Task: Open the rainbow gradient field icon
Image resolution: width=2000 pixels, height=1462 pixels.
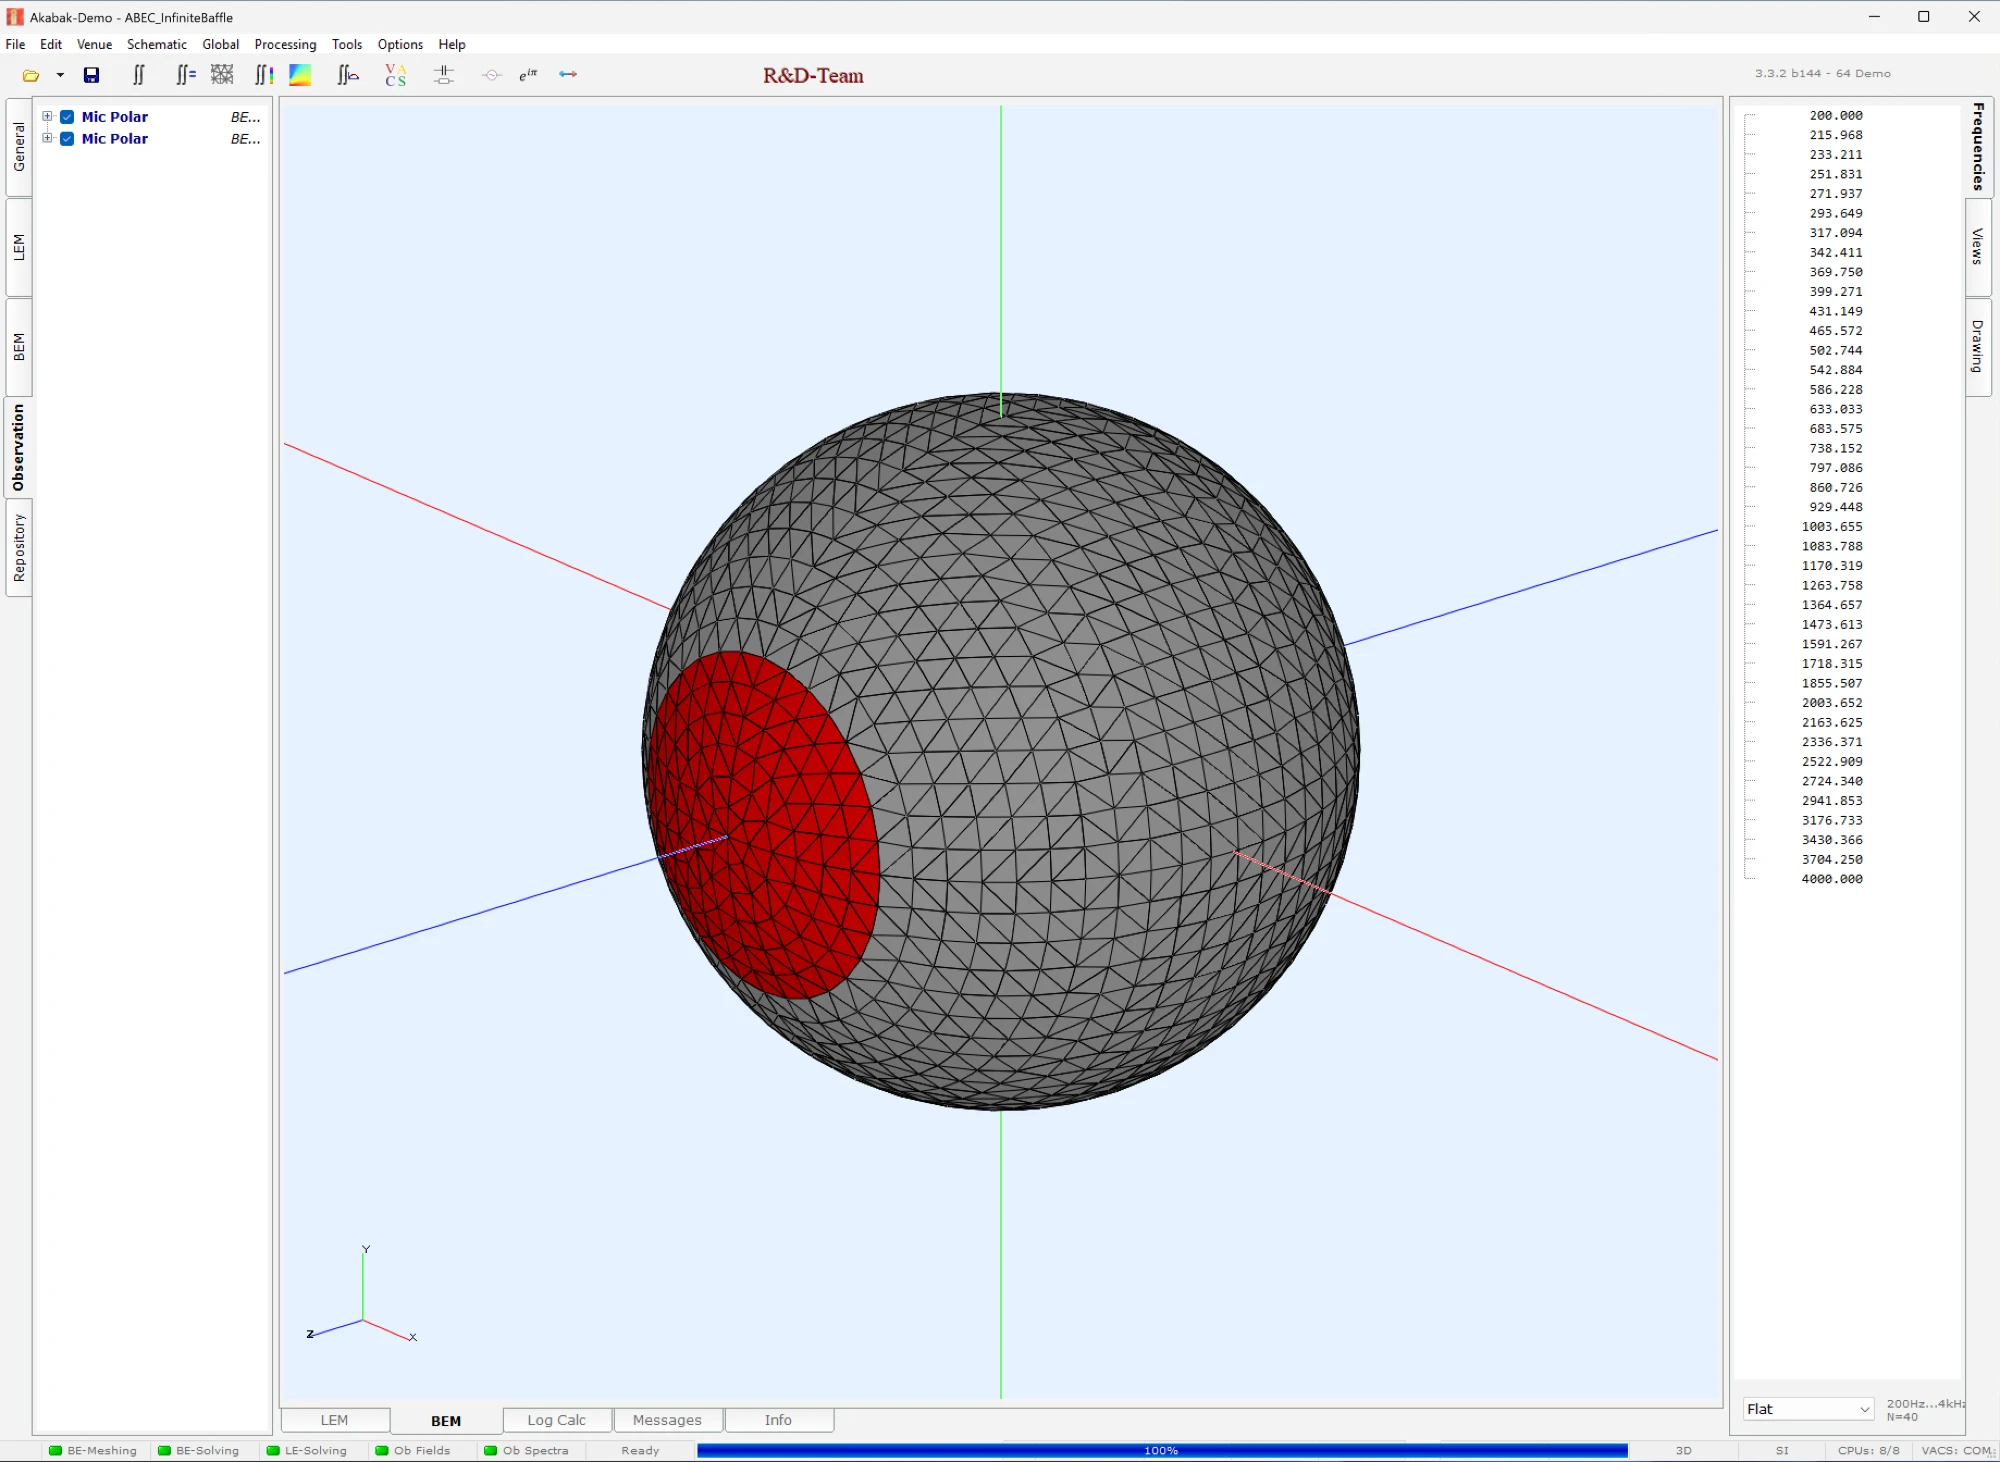Action: (300, 75)
